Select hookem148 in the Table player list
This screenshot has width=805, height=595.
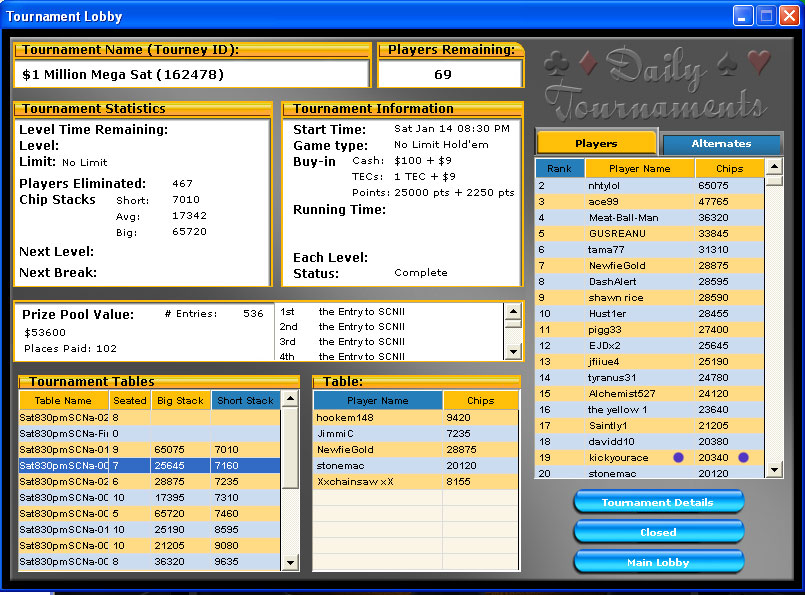click(378, 418)
